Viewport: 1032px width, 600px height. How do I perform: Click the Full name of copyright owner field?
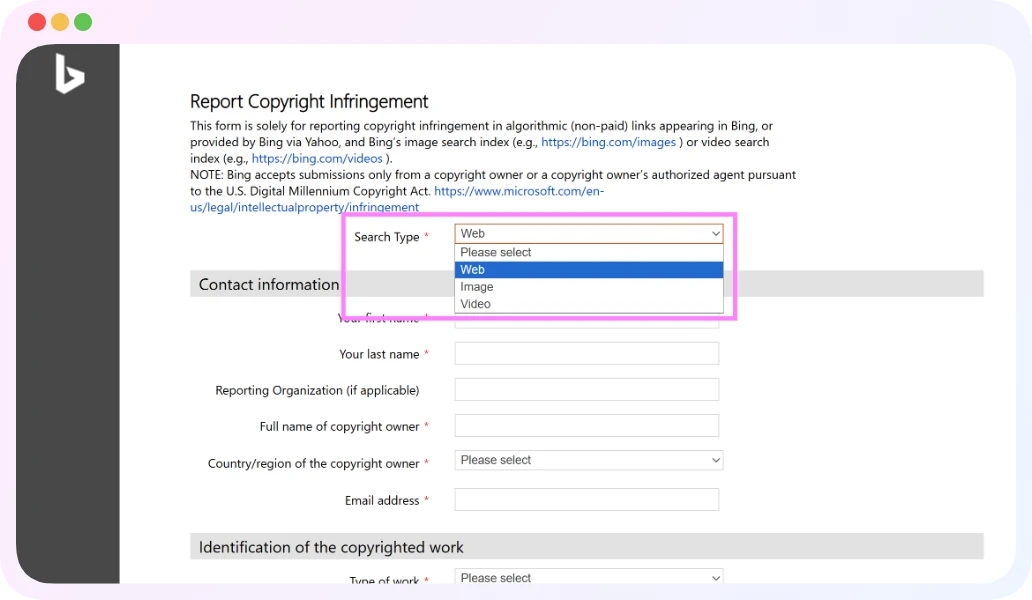coord(587,425)
